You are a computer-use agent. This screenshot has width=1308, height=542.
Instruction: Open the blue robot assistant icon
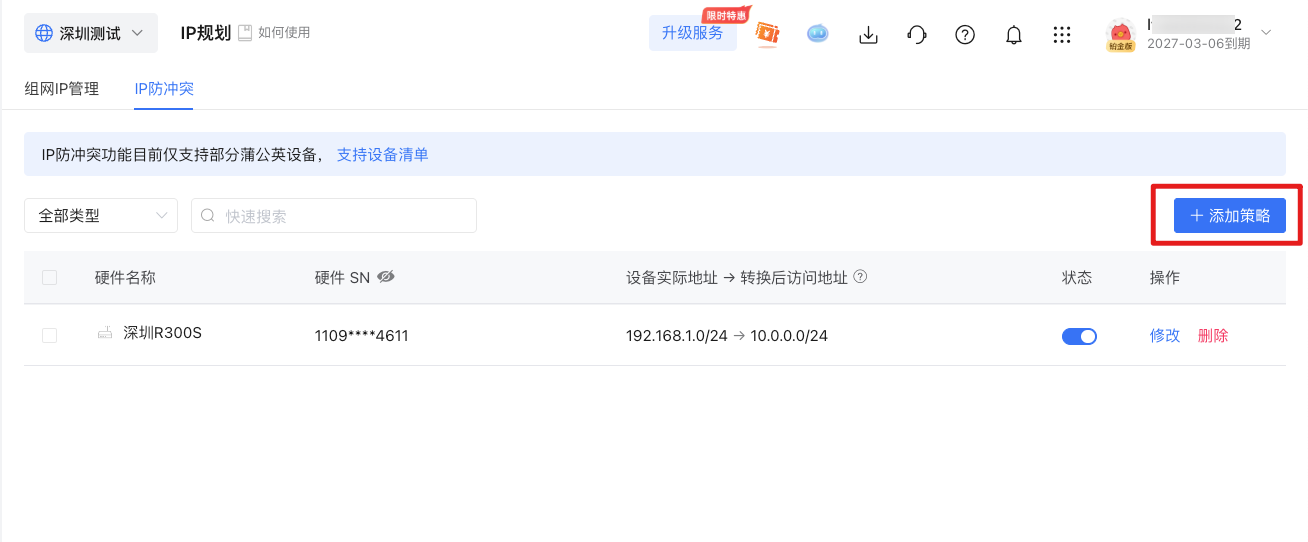[818, 34]
